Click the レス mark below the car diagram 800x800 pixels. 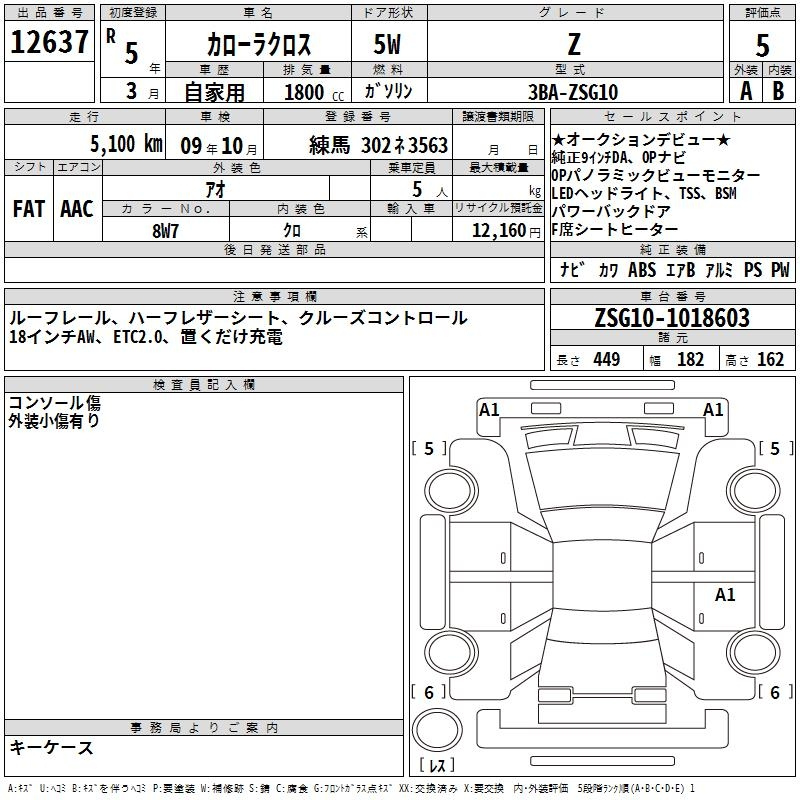438,766
